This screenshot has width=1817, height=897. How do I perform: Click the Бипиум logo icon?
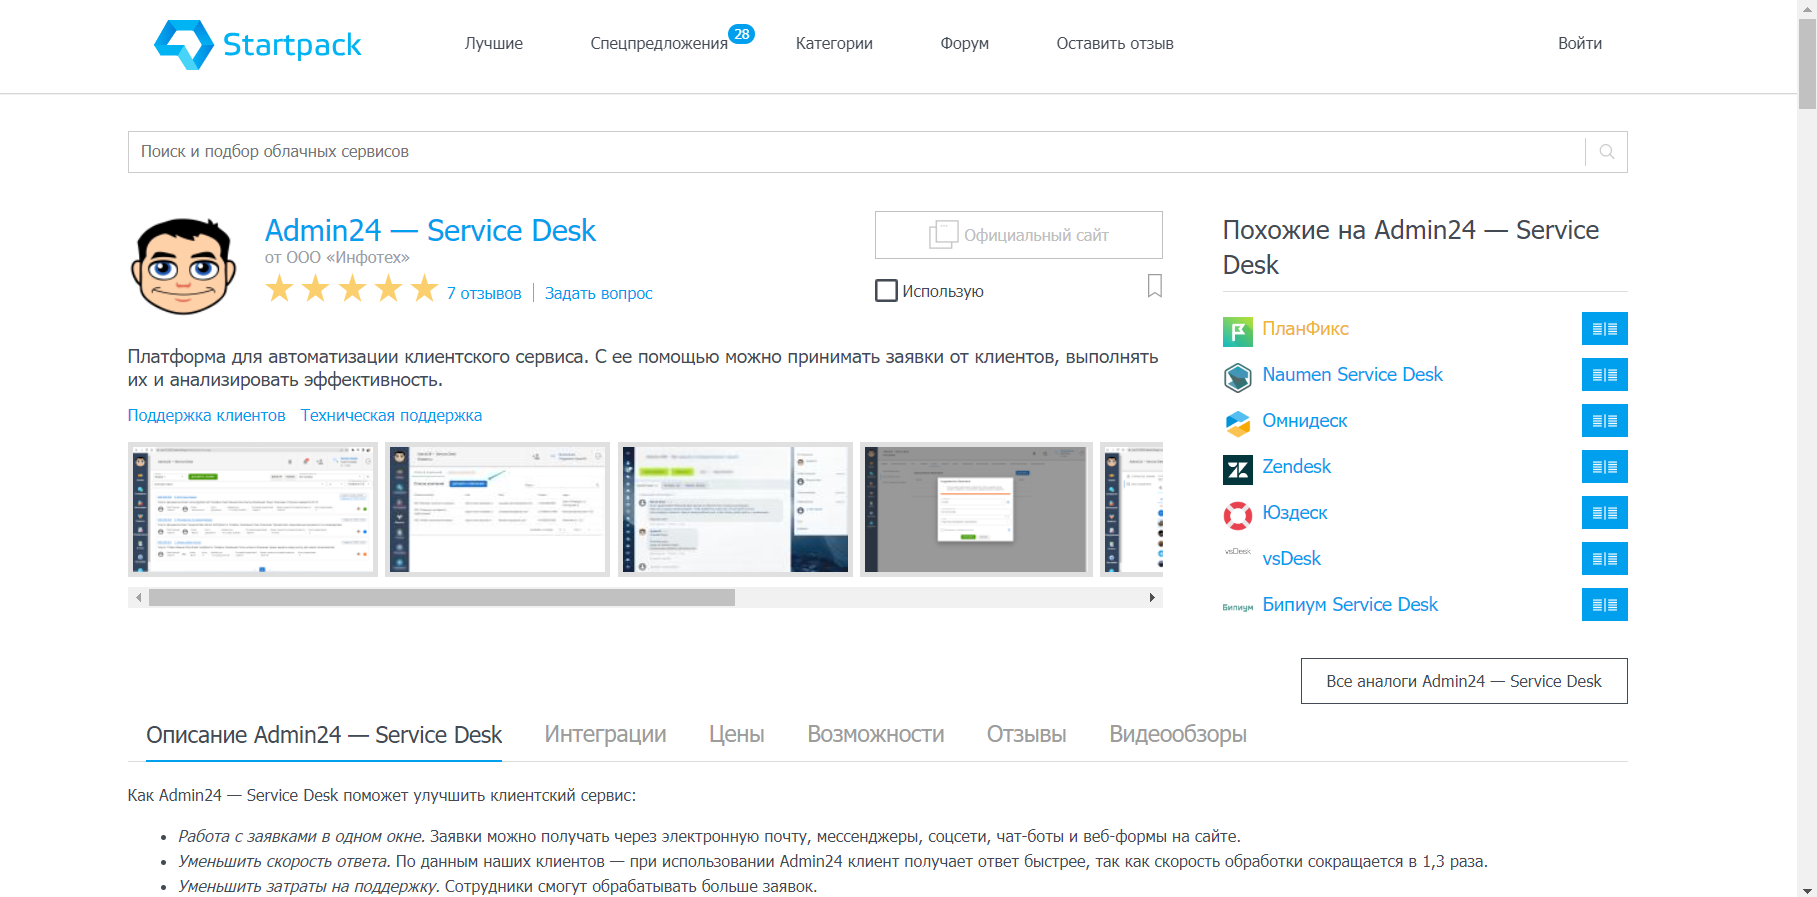1238,607
